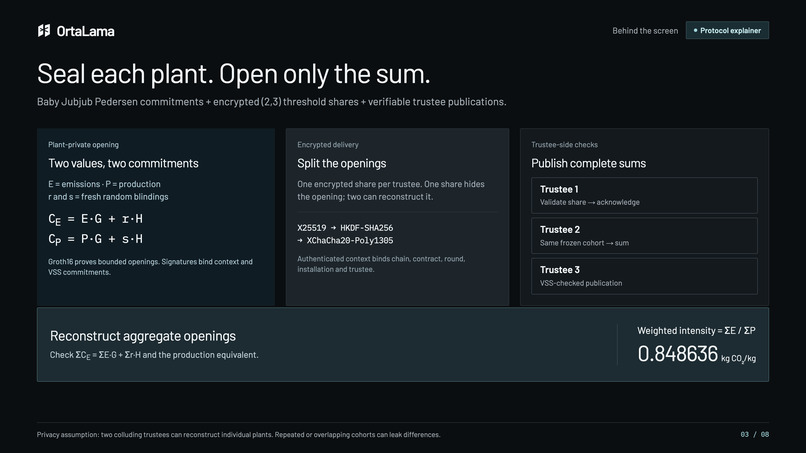
Task: Click 'VSS-checked publication' text
Action: 581,283
